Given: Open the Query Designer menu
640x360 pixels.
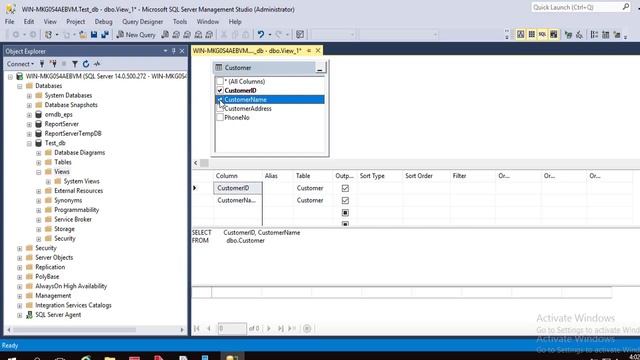Looking at the screenshot, I should pyautogui.click(x=142, y=22).
